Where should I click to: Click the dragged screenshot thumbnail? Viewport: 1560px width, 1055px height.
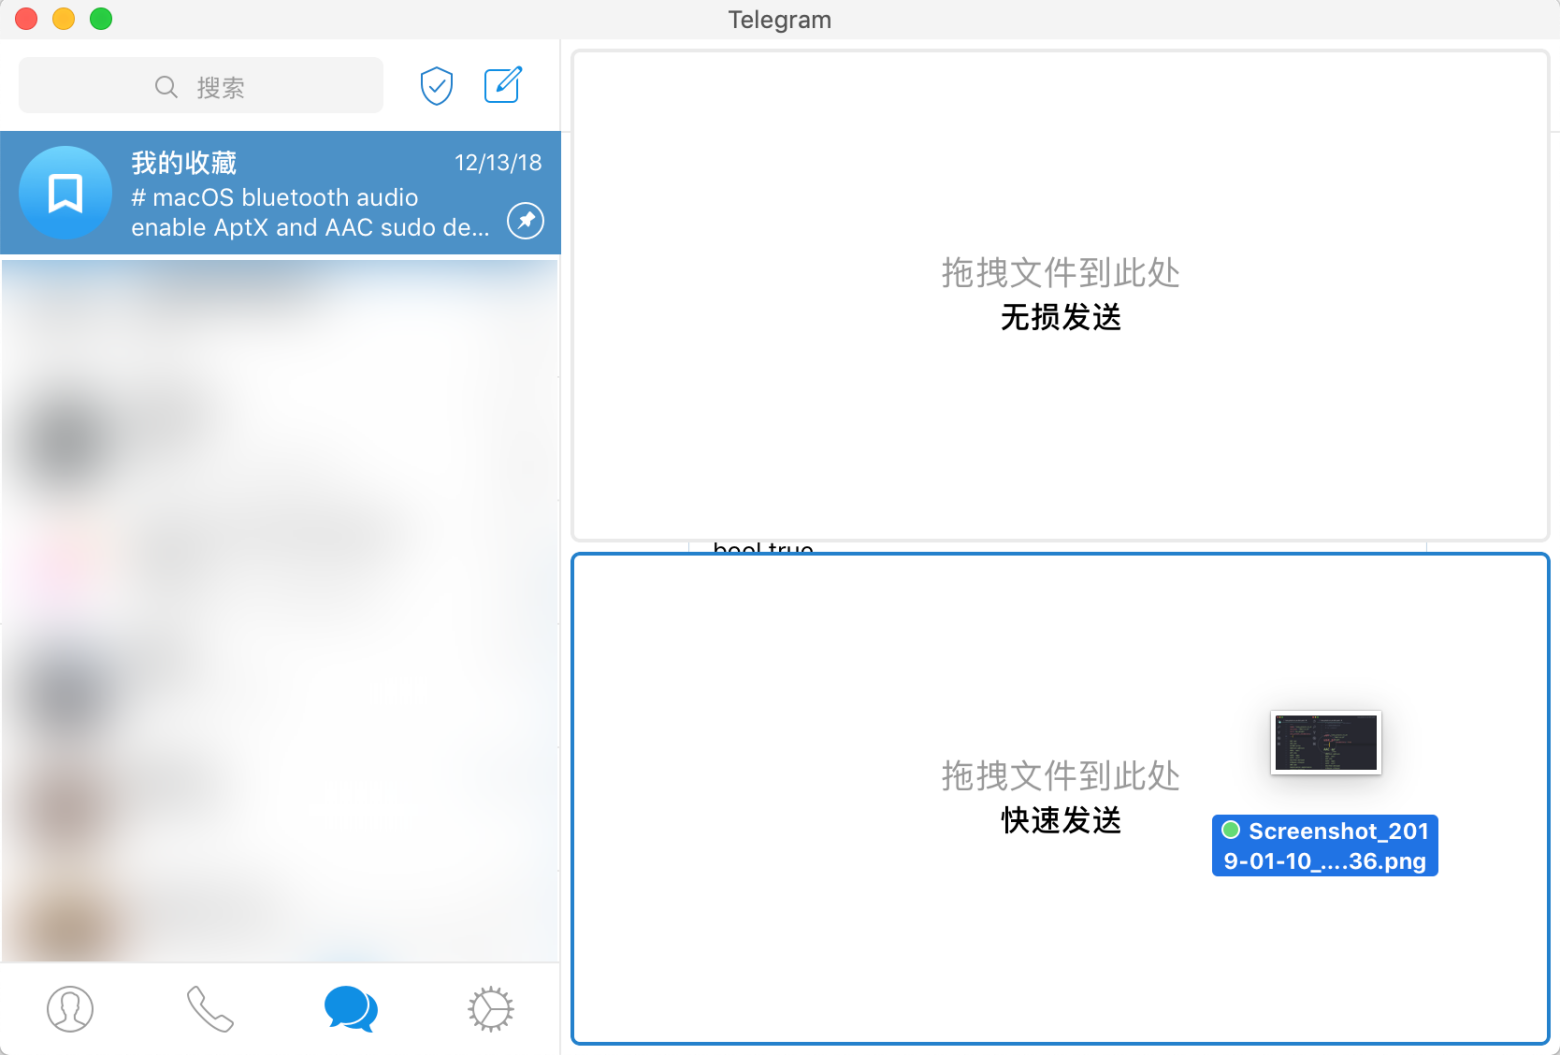click(x=1326, y=743)
